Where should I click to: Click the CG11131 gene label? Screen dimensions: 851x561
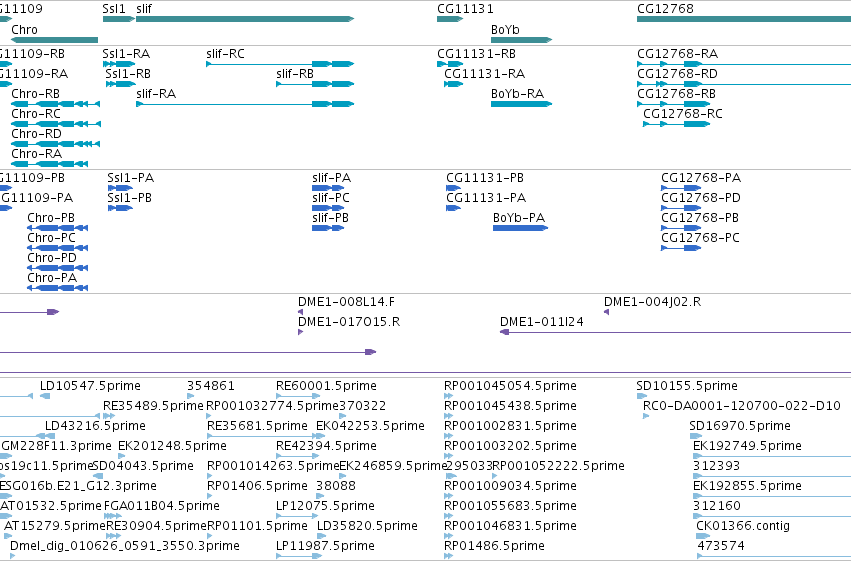[466, 9]
